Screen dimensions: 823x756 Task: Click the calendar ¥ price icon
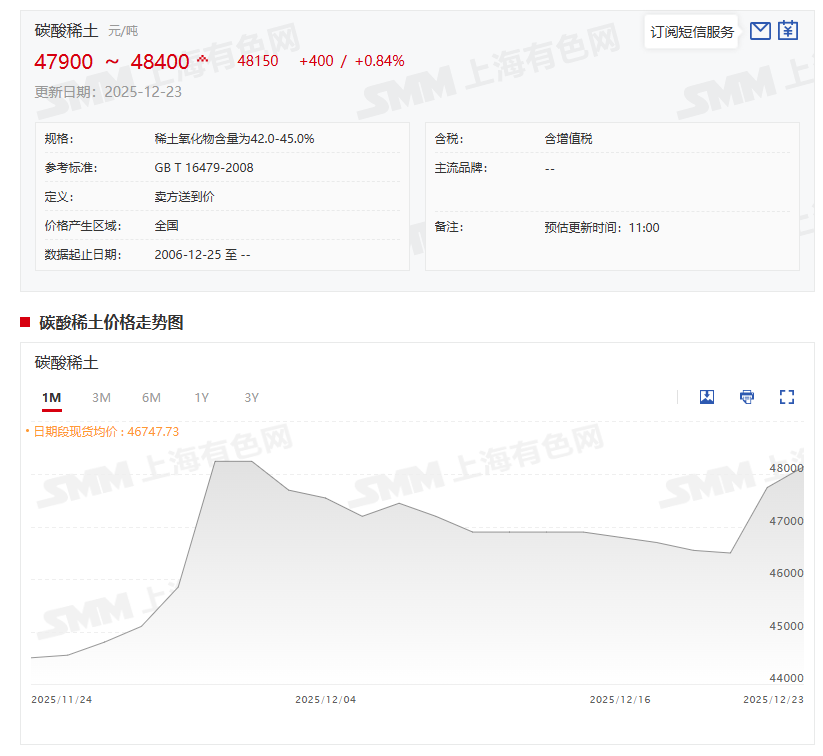click(788, 31)
